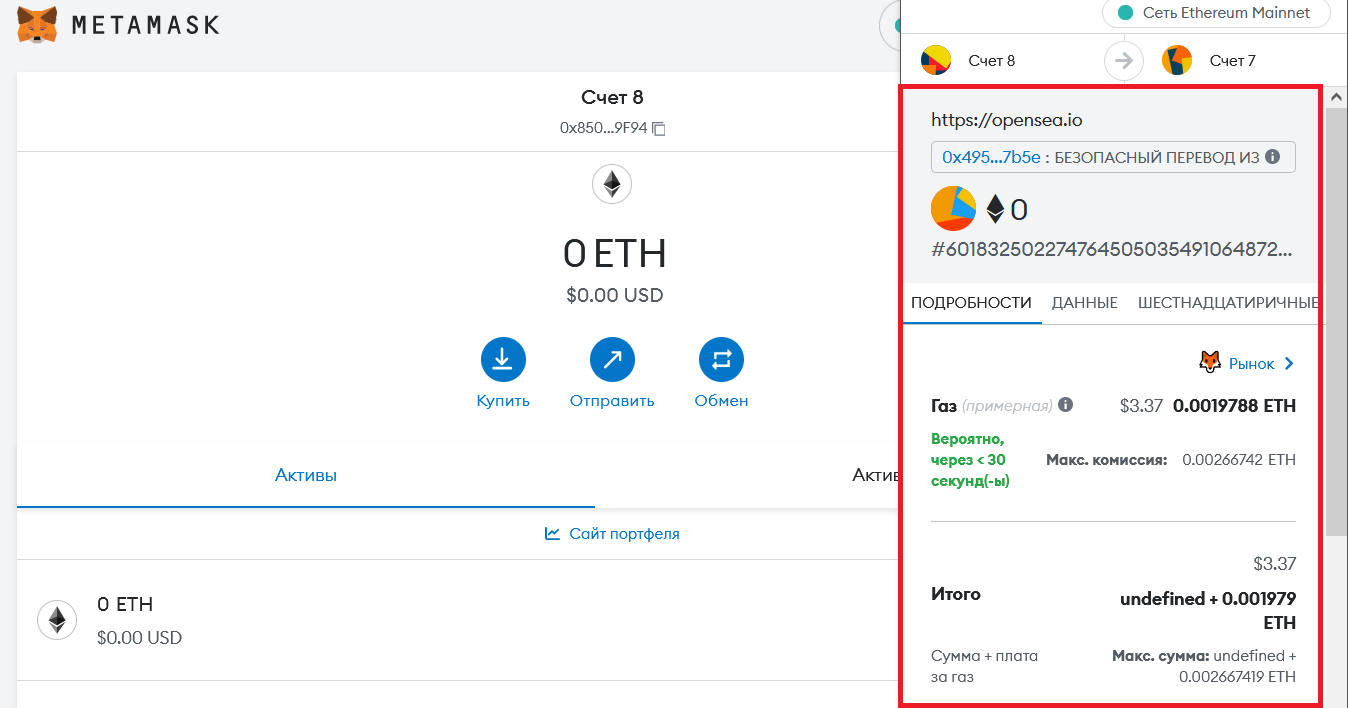Click the info icon next to БЕЗОПАСНЫЙ ПЕРЕВОД ИЗ
The image size is (1348, 708).
click(1272, 157)
